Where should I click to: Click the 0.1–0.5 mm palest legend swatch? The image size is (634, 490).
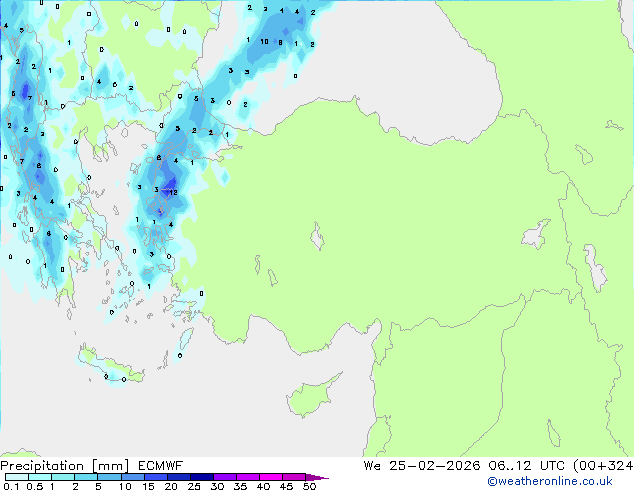17,477
